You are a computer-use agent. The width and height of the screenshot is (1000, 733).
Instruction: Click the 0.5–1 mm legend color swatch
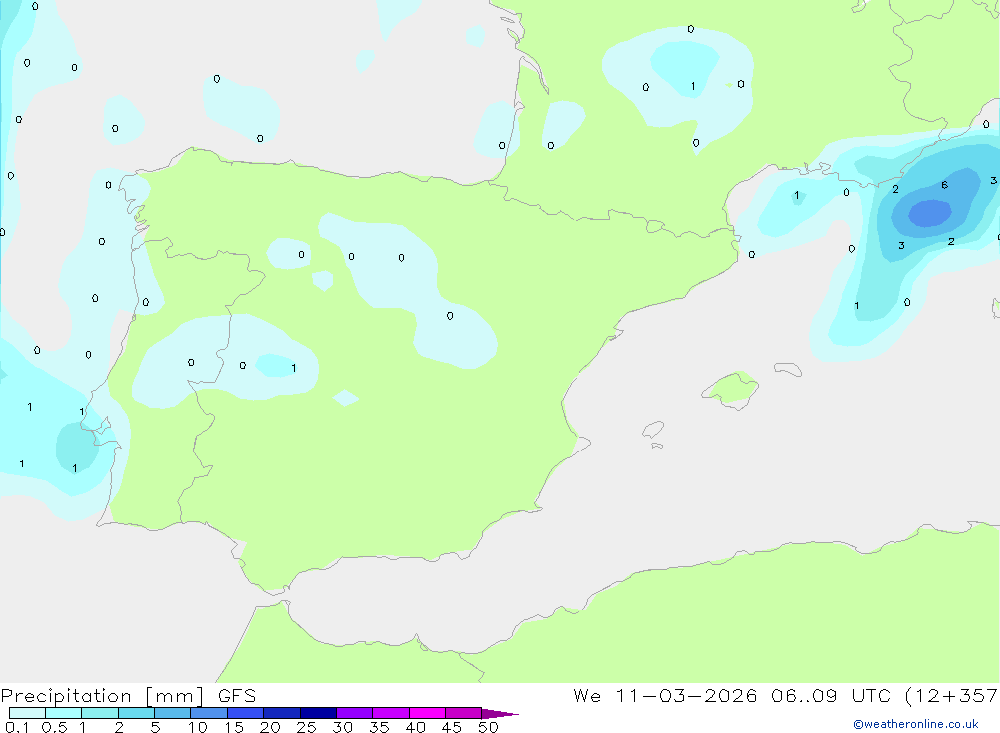point(63,713)
